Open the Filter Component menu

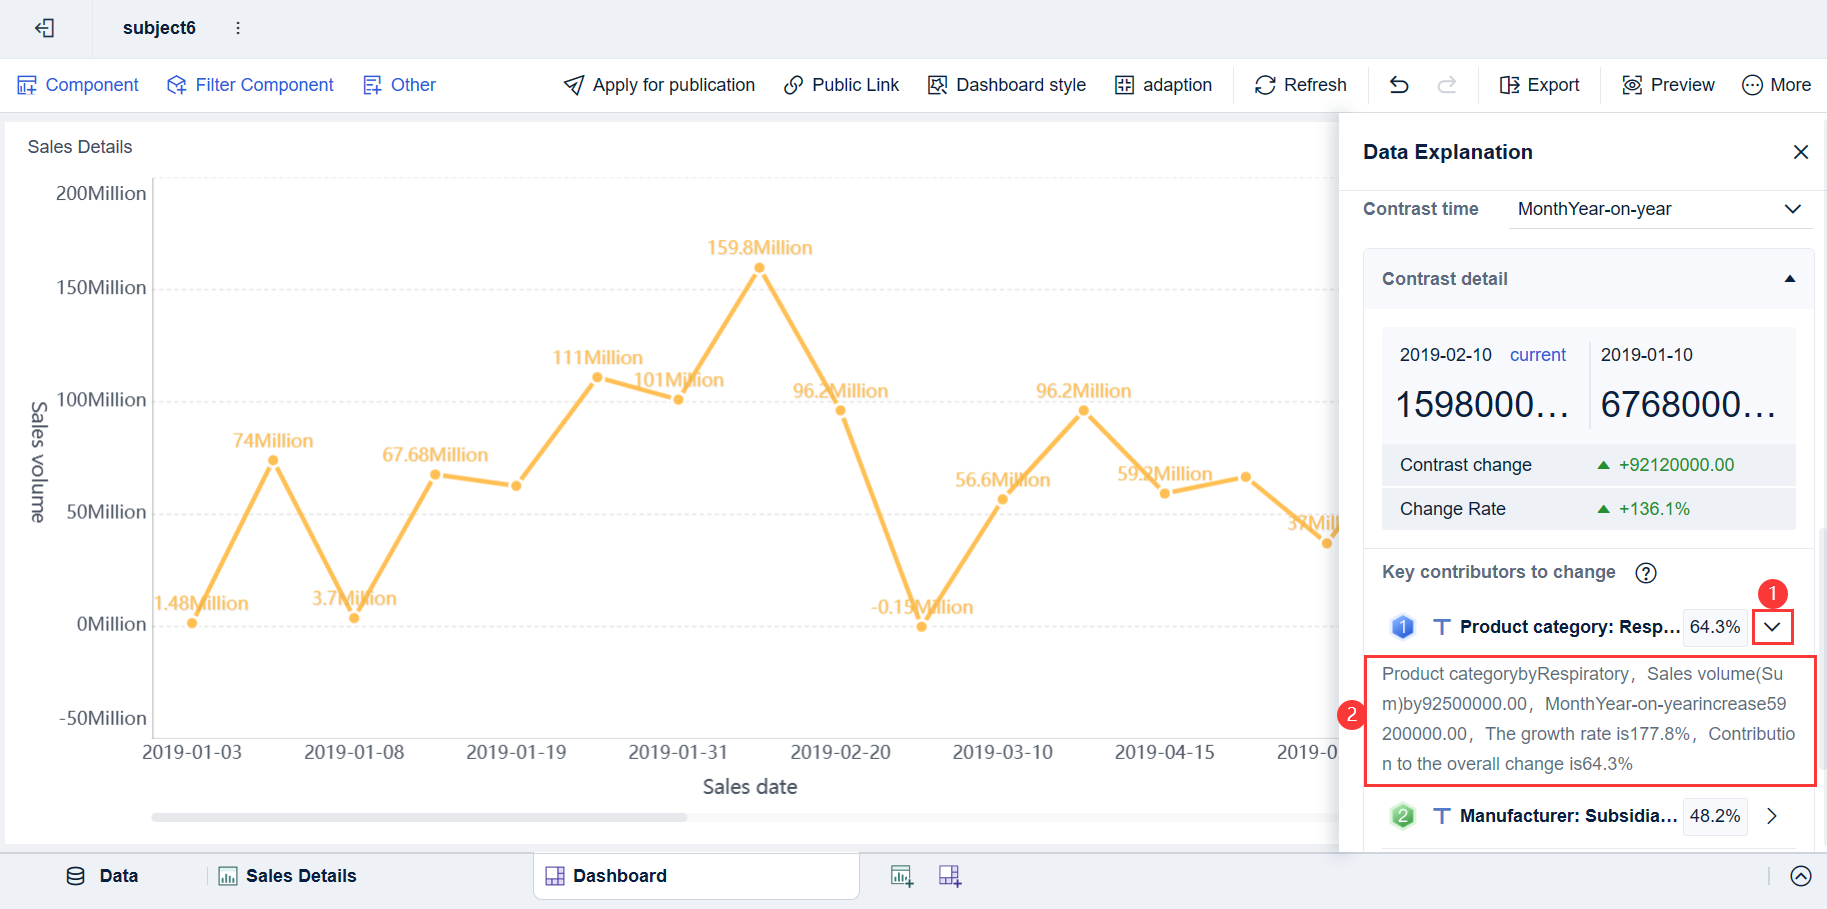250,85
